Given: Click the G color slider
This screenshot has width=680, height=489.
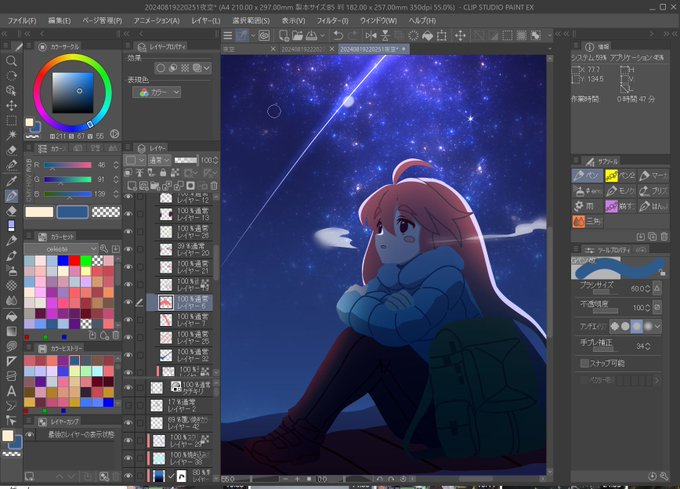Looking at the screenshot, I should point(68,179).
